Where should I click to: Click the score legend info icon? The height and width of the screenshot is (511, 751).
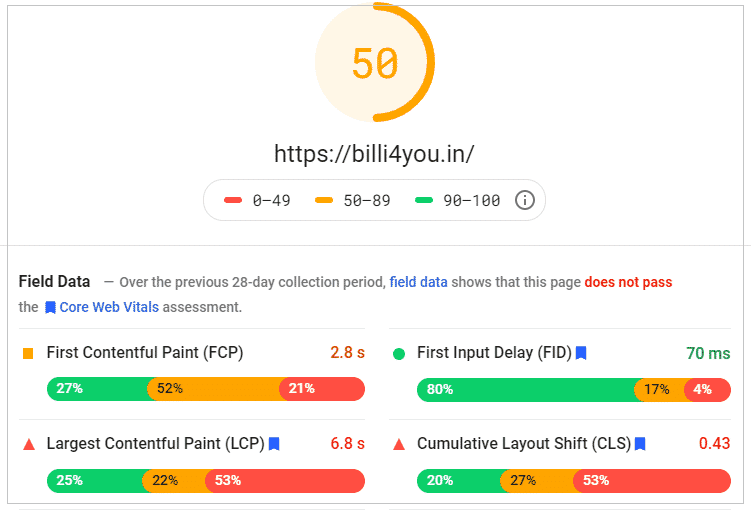524,200
